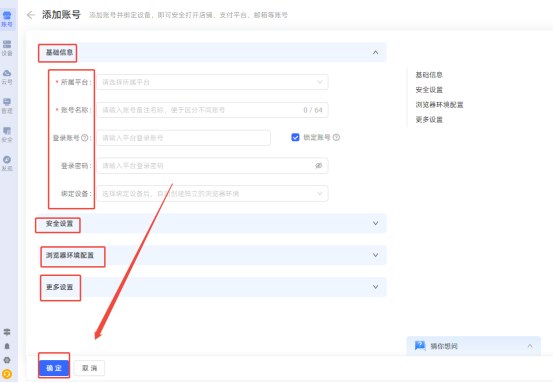Open the compass sidebar icon below 安全
This screenshot has height=383, width=553.
(7, 164)
